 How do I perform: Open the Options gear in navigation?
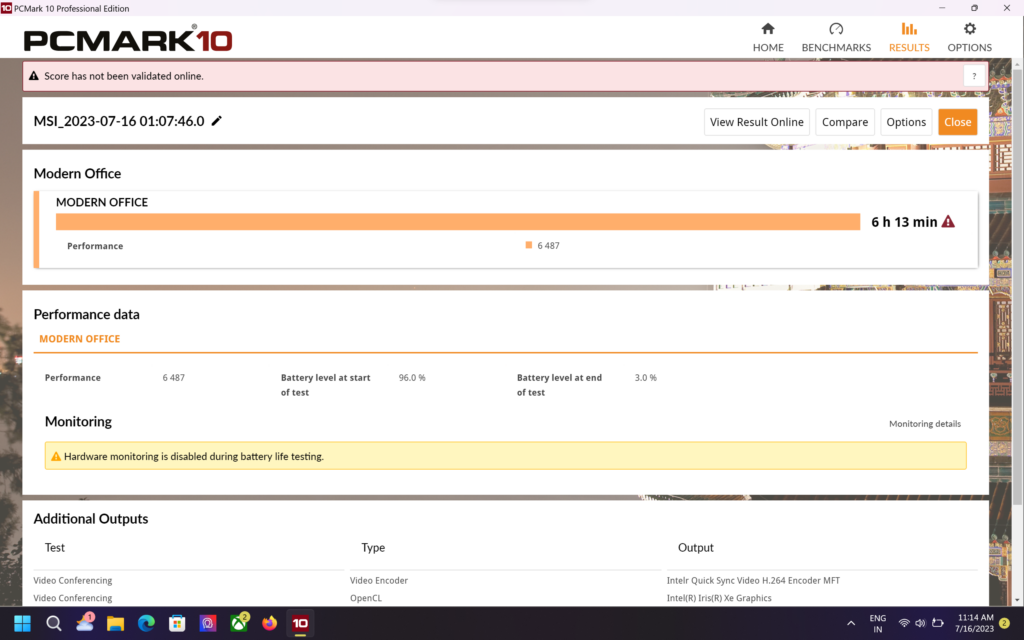click(x=969, y=37)
